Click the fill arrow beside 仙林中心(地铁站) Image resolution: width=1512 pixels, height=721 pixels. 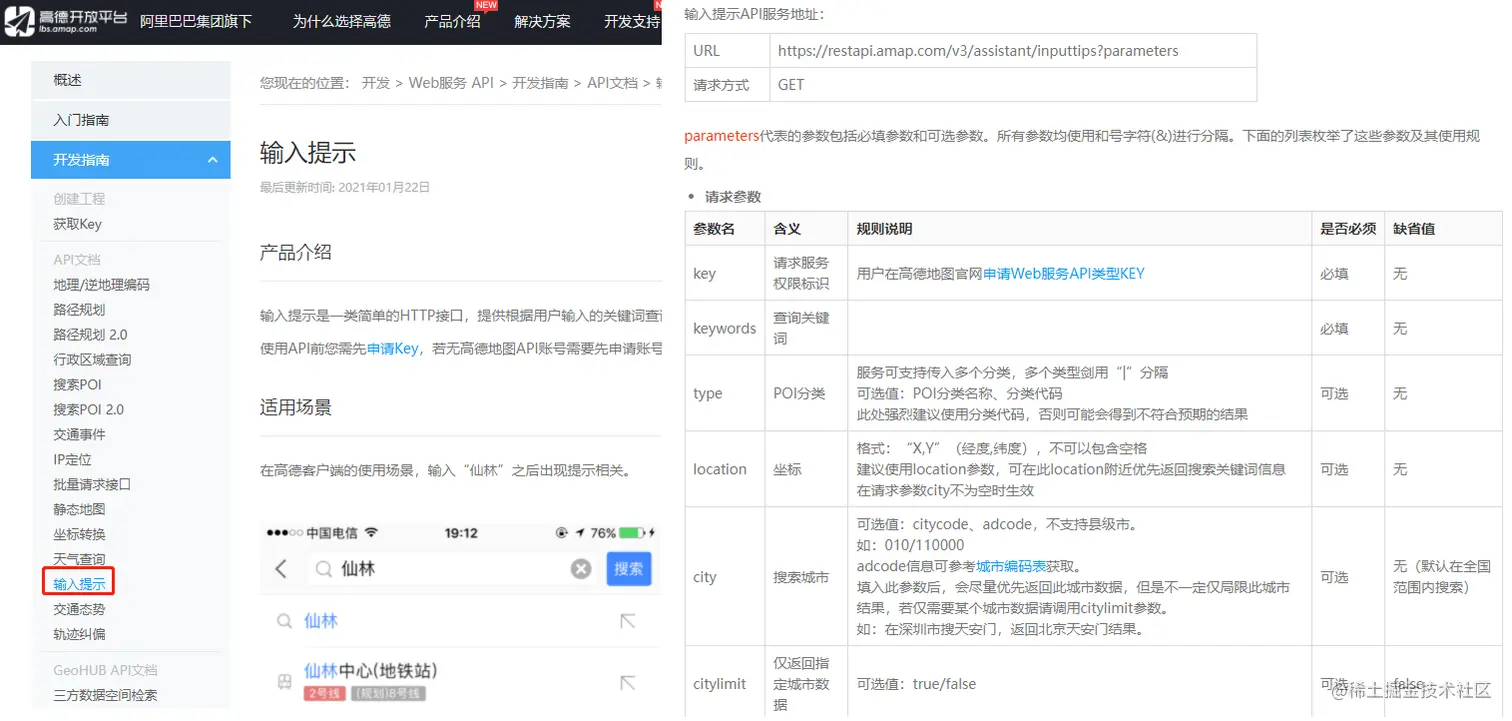[628, 682]
